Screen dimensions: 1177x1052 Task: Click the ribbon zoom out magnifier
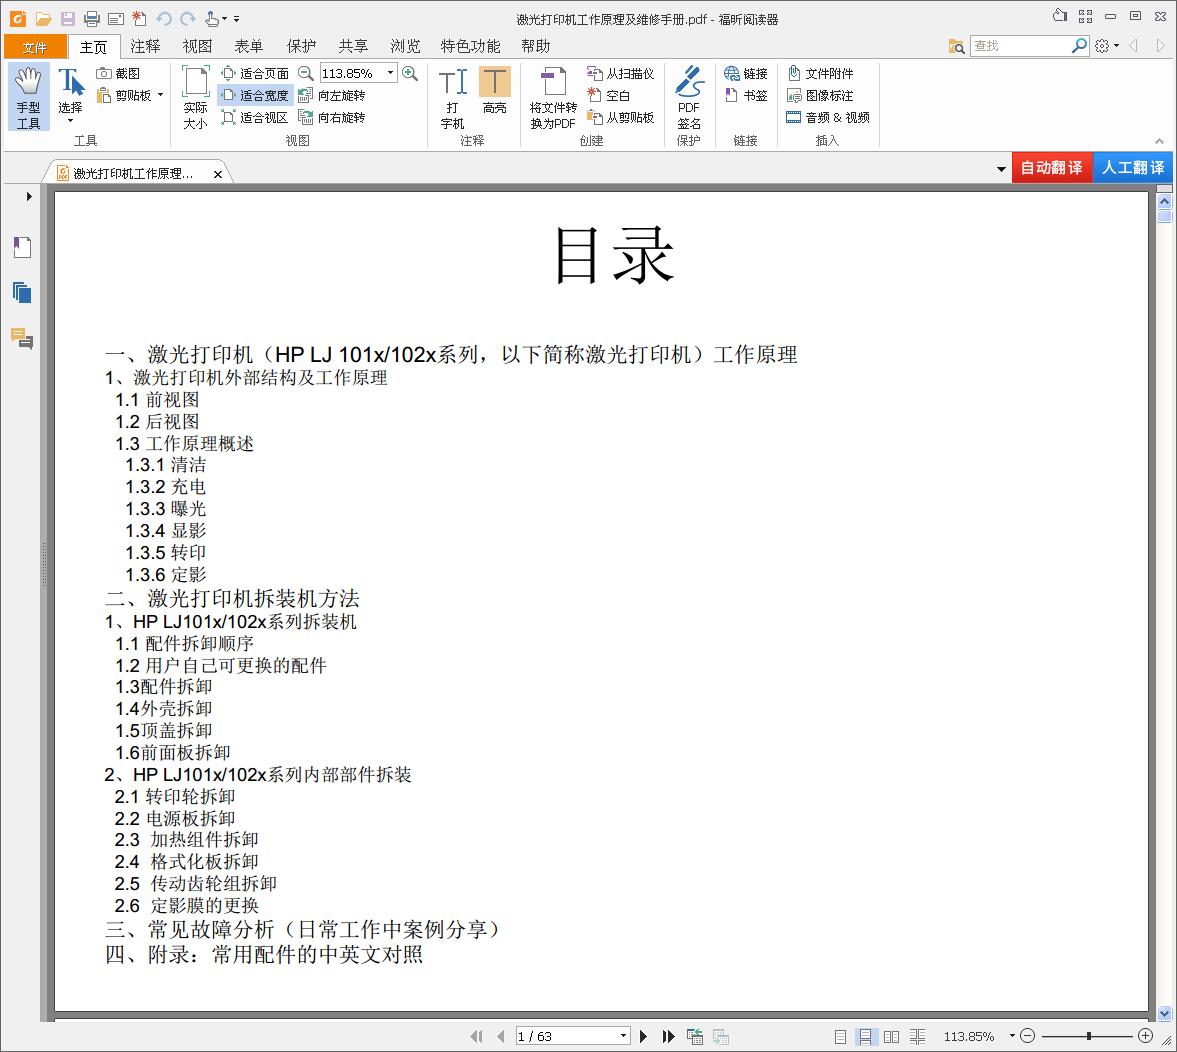tap(306, 74)
